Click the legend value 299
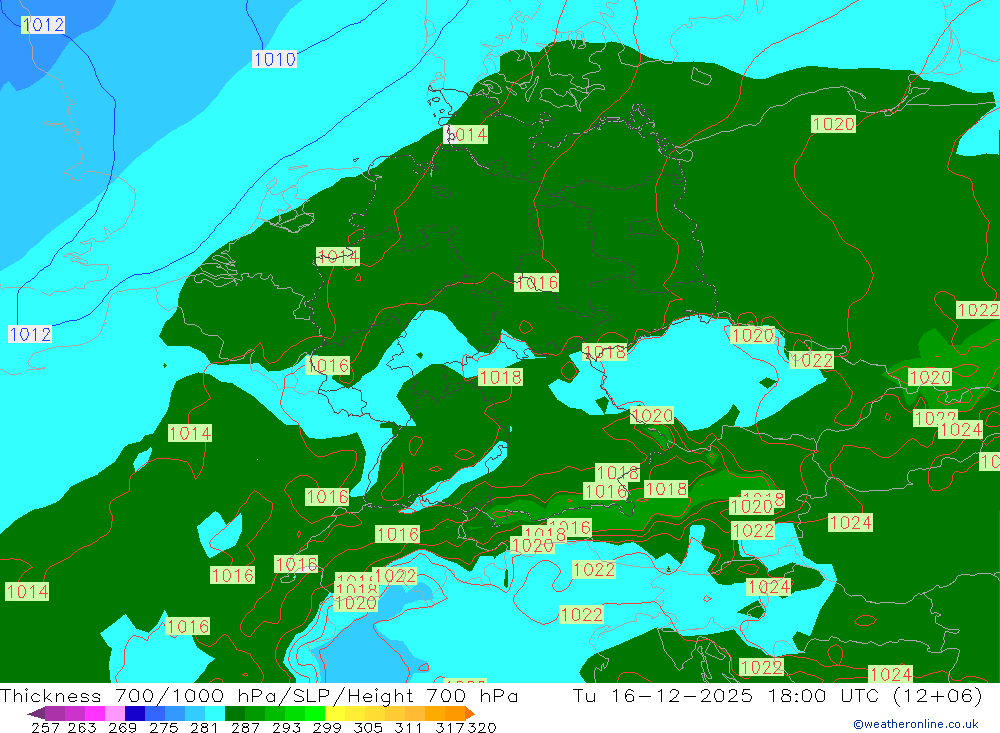Viewport: 1000px width, 733px height. coord(327,727)
